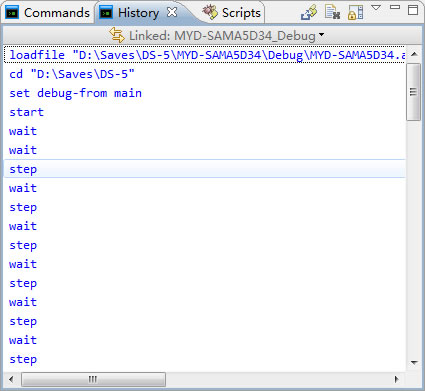Close the History tab
The height and width of the screenshot is (391, 425).
(172, 12)
